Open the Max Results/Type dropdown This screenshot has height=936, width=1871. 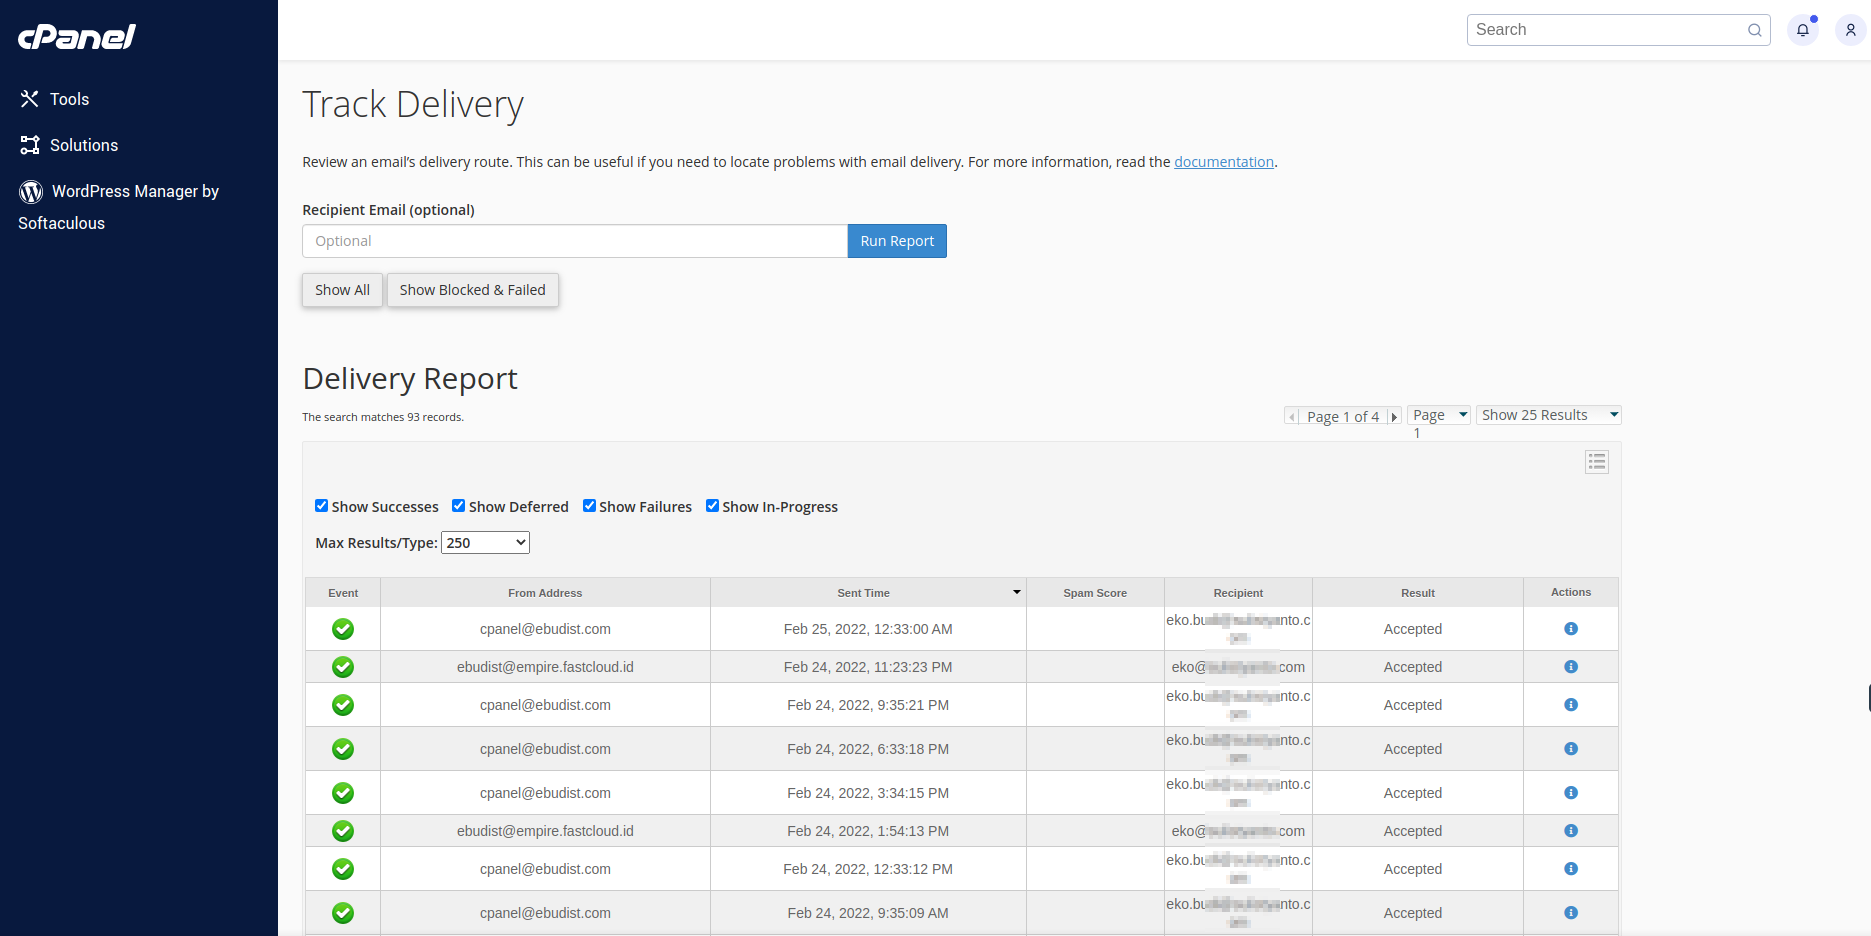(x=485, y=543)
